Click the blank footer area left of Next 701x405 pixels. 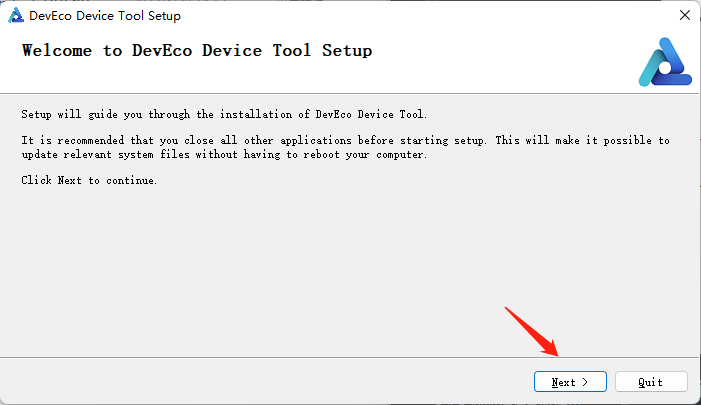point(250,382)
